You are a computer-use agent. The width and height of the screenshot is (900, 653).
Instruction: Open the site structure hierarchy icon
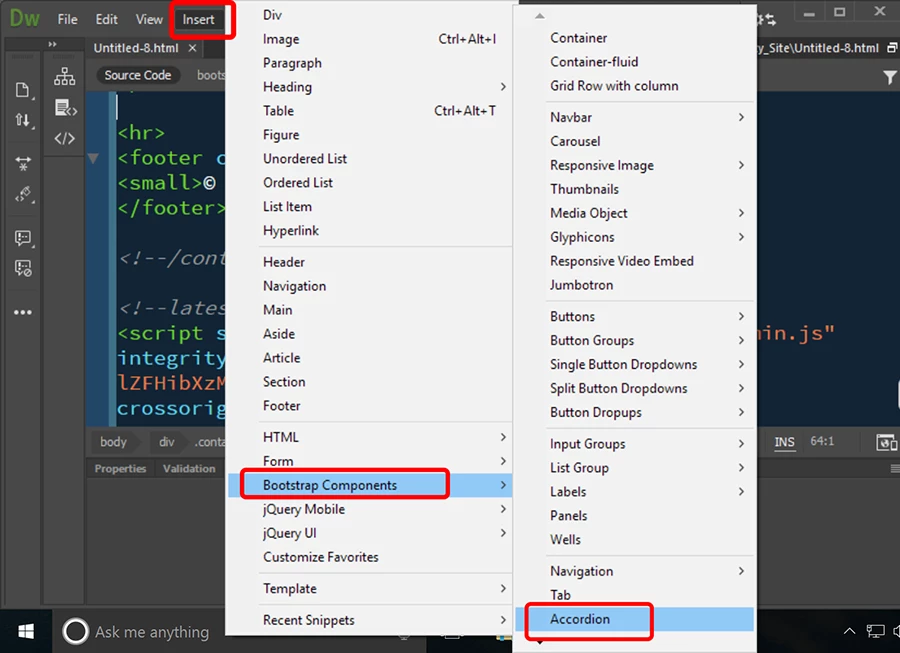click(x=64, y=76)
